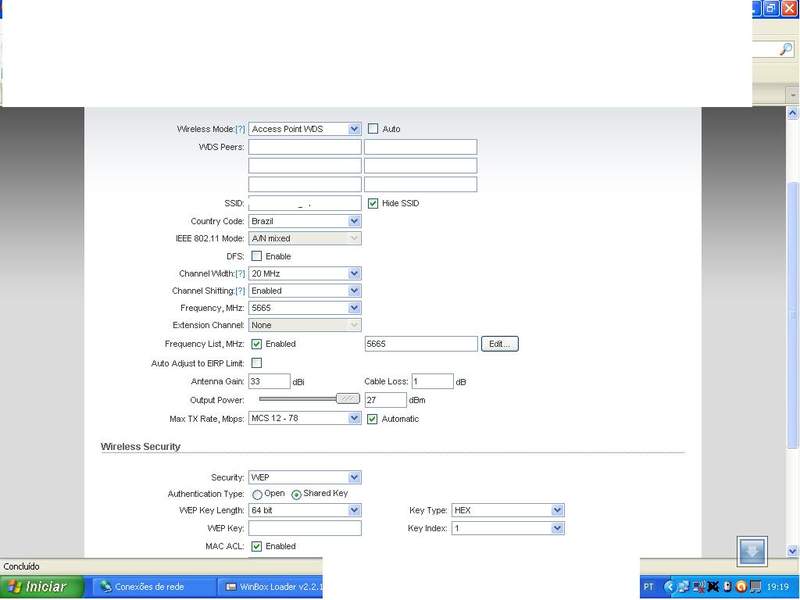Click the Antenna Gain field
Viewport: 800px width, 600px height.
pos(269,381)
